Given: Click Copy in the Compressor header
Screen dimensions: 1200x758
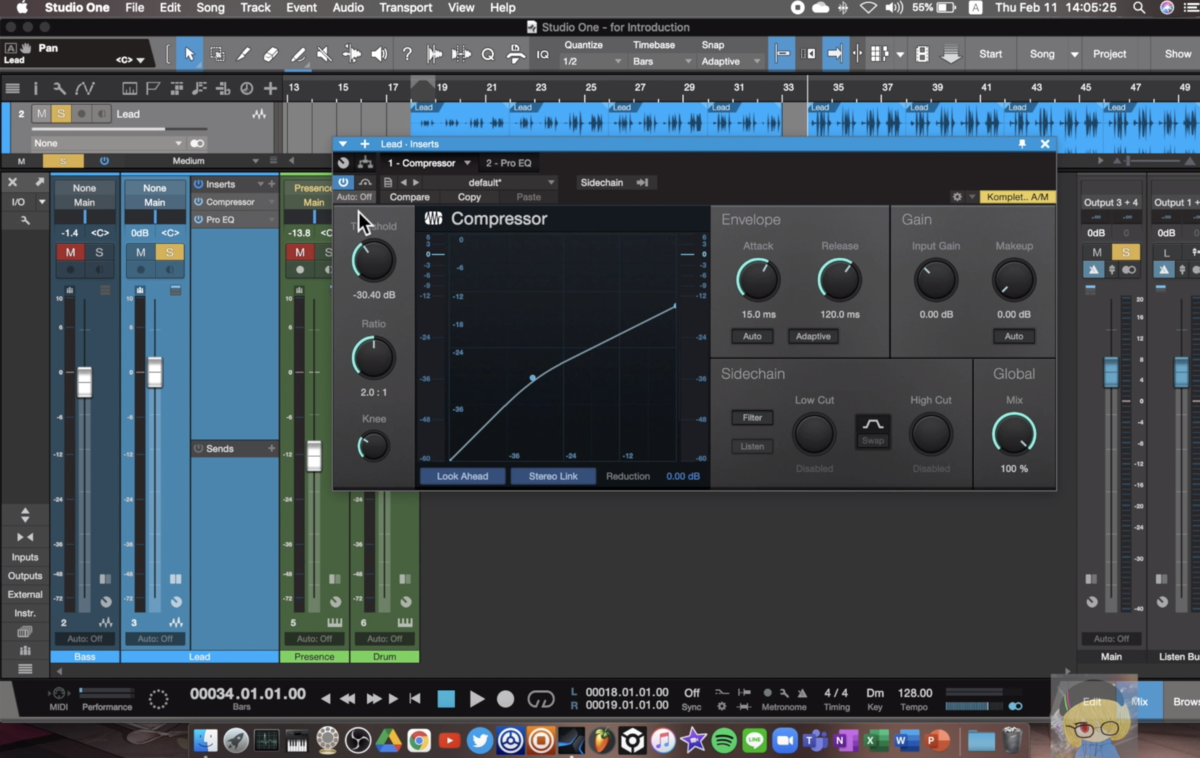Looking at the screenshot, I should point(469,197).
